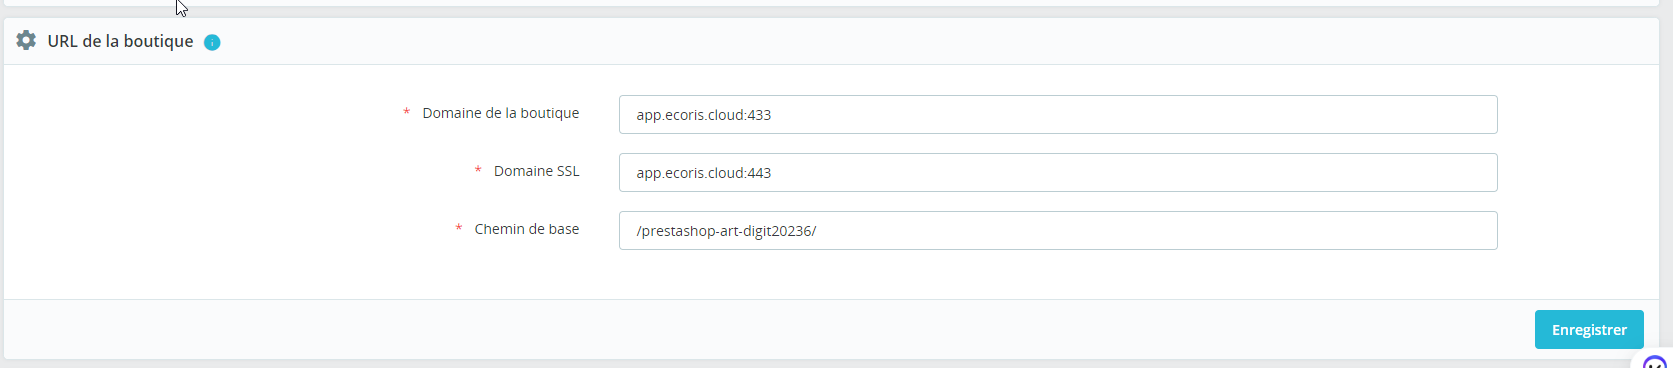Open the blue info tooltip icon

click(x=212, y=42)
